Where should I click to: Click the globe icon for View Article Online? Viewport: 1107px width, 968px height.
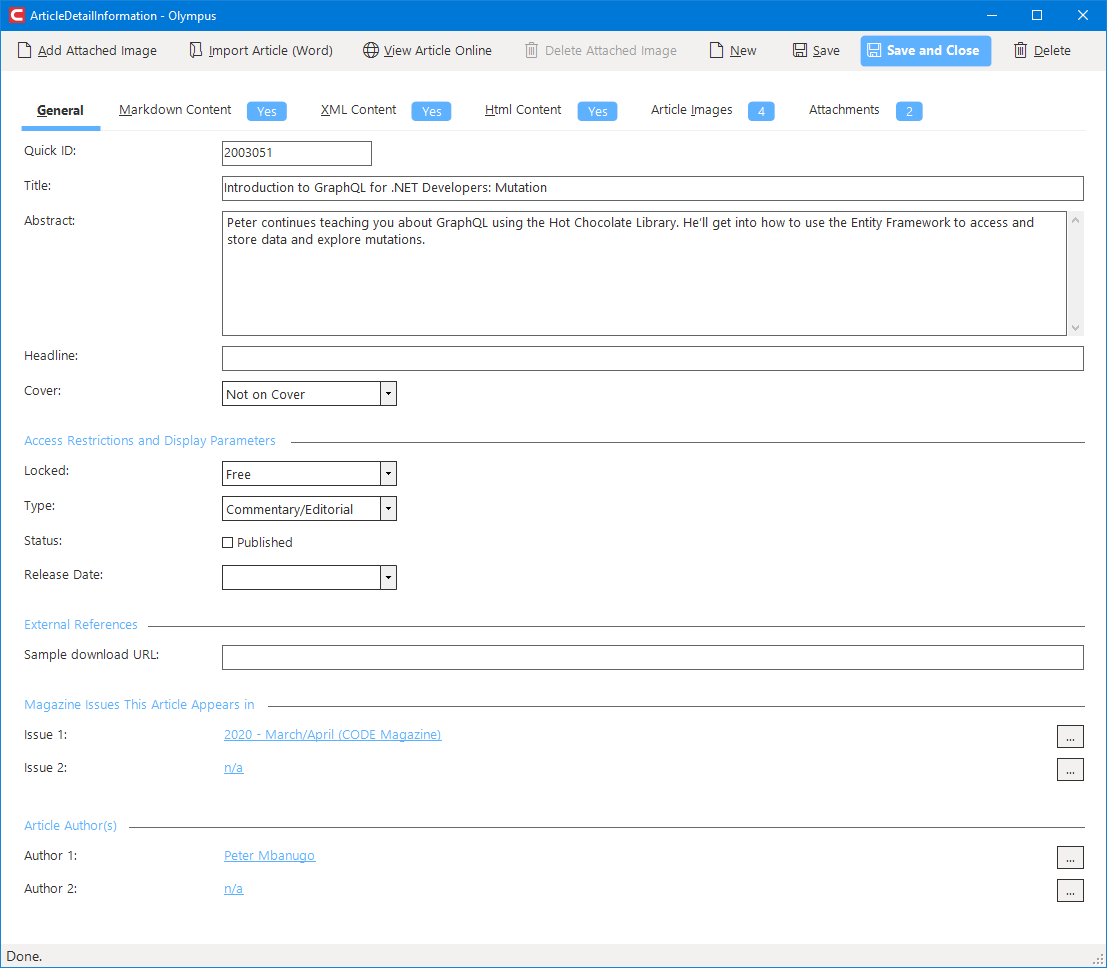[371, 50]
